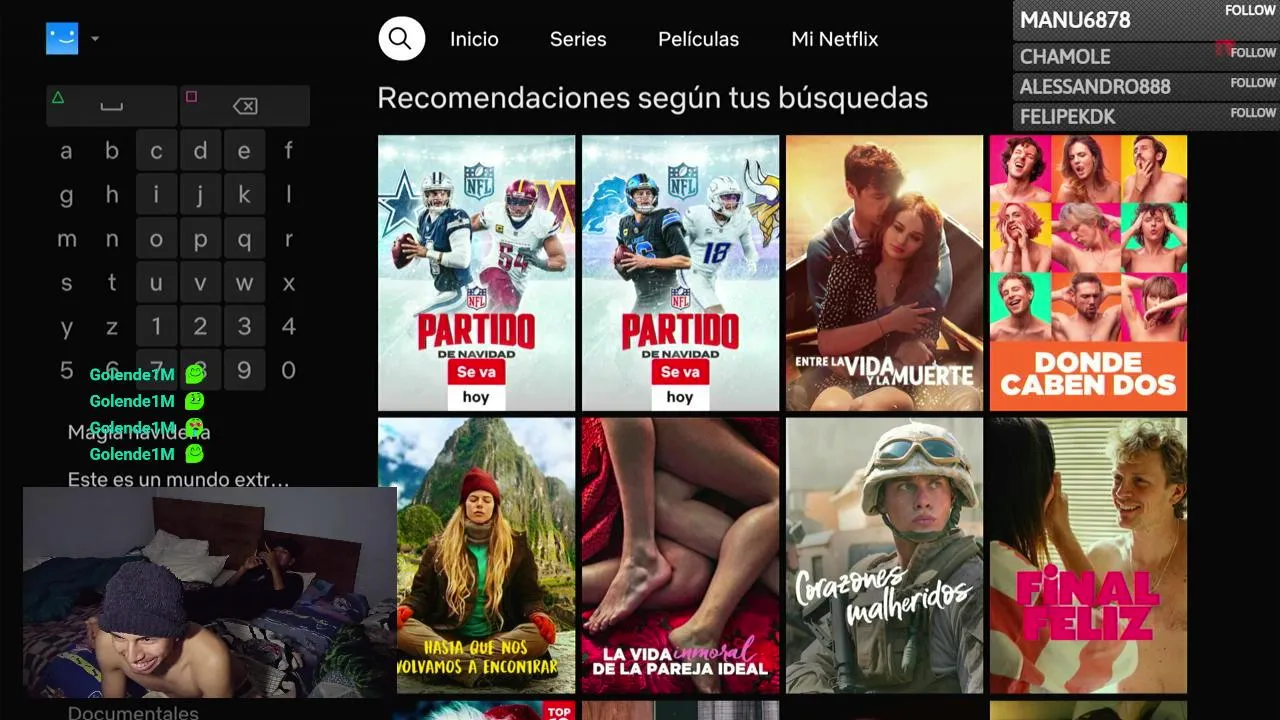The width and height of the screenshot is (1280, 720).
Task: Open Final Feliz poster
Action: coord(1088,556)
